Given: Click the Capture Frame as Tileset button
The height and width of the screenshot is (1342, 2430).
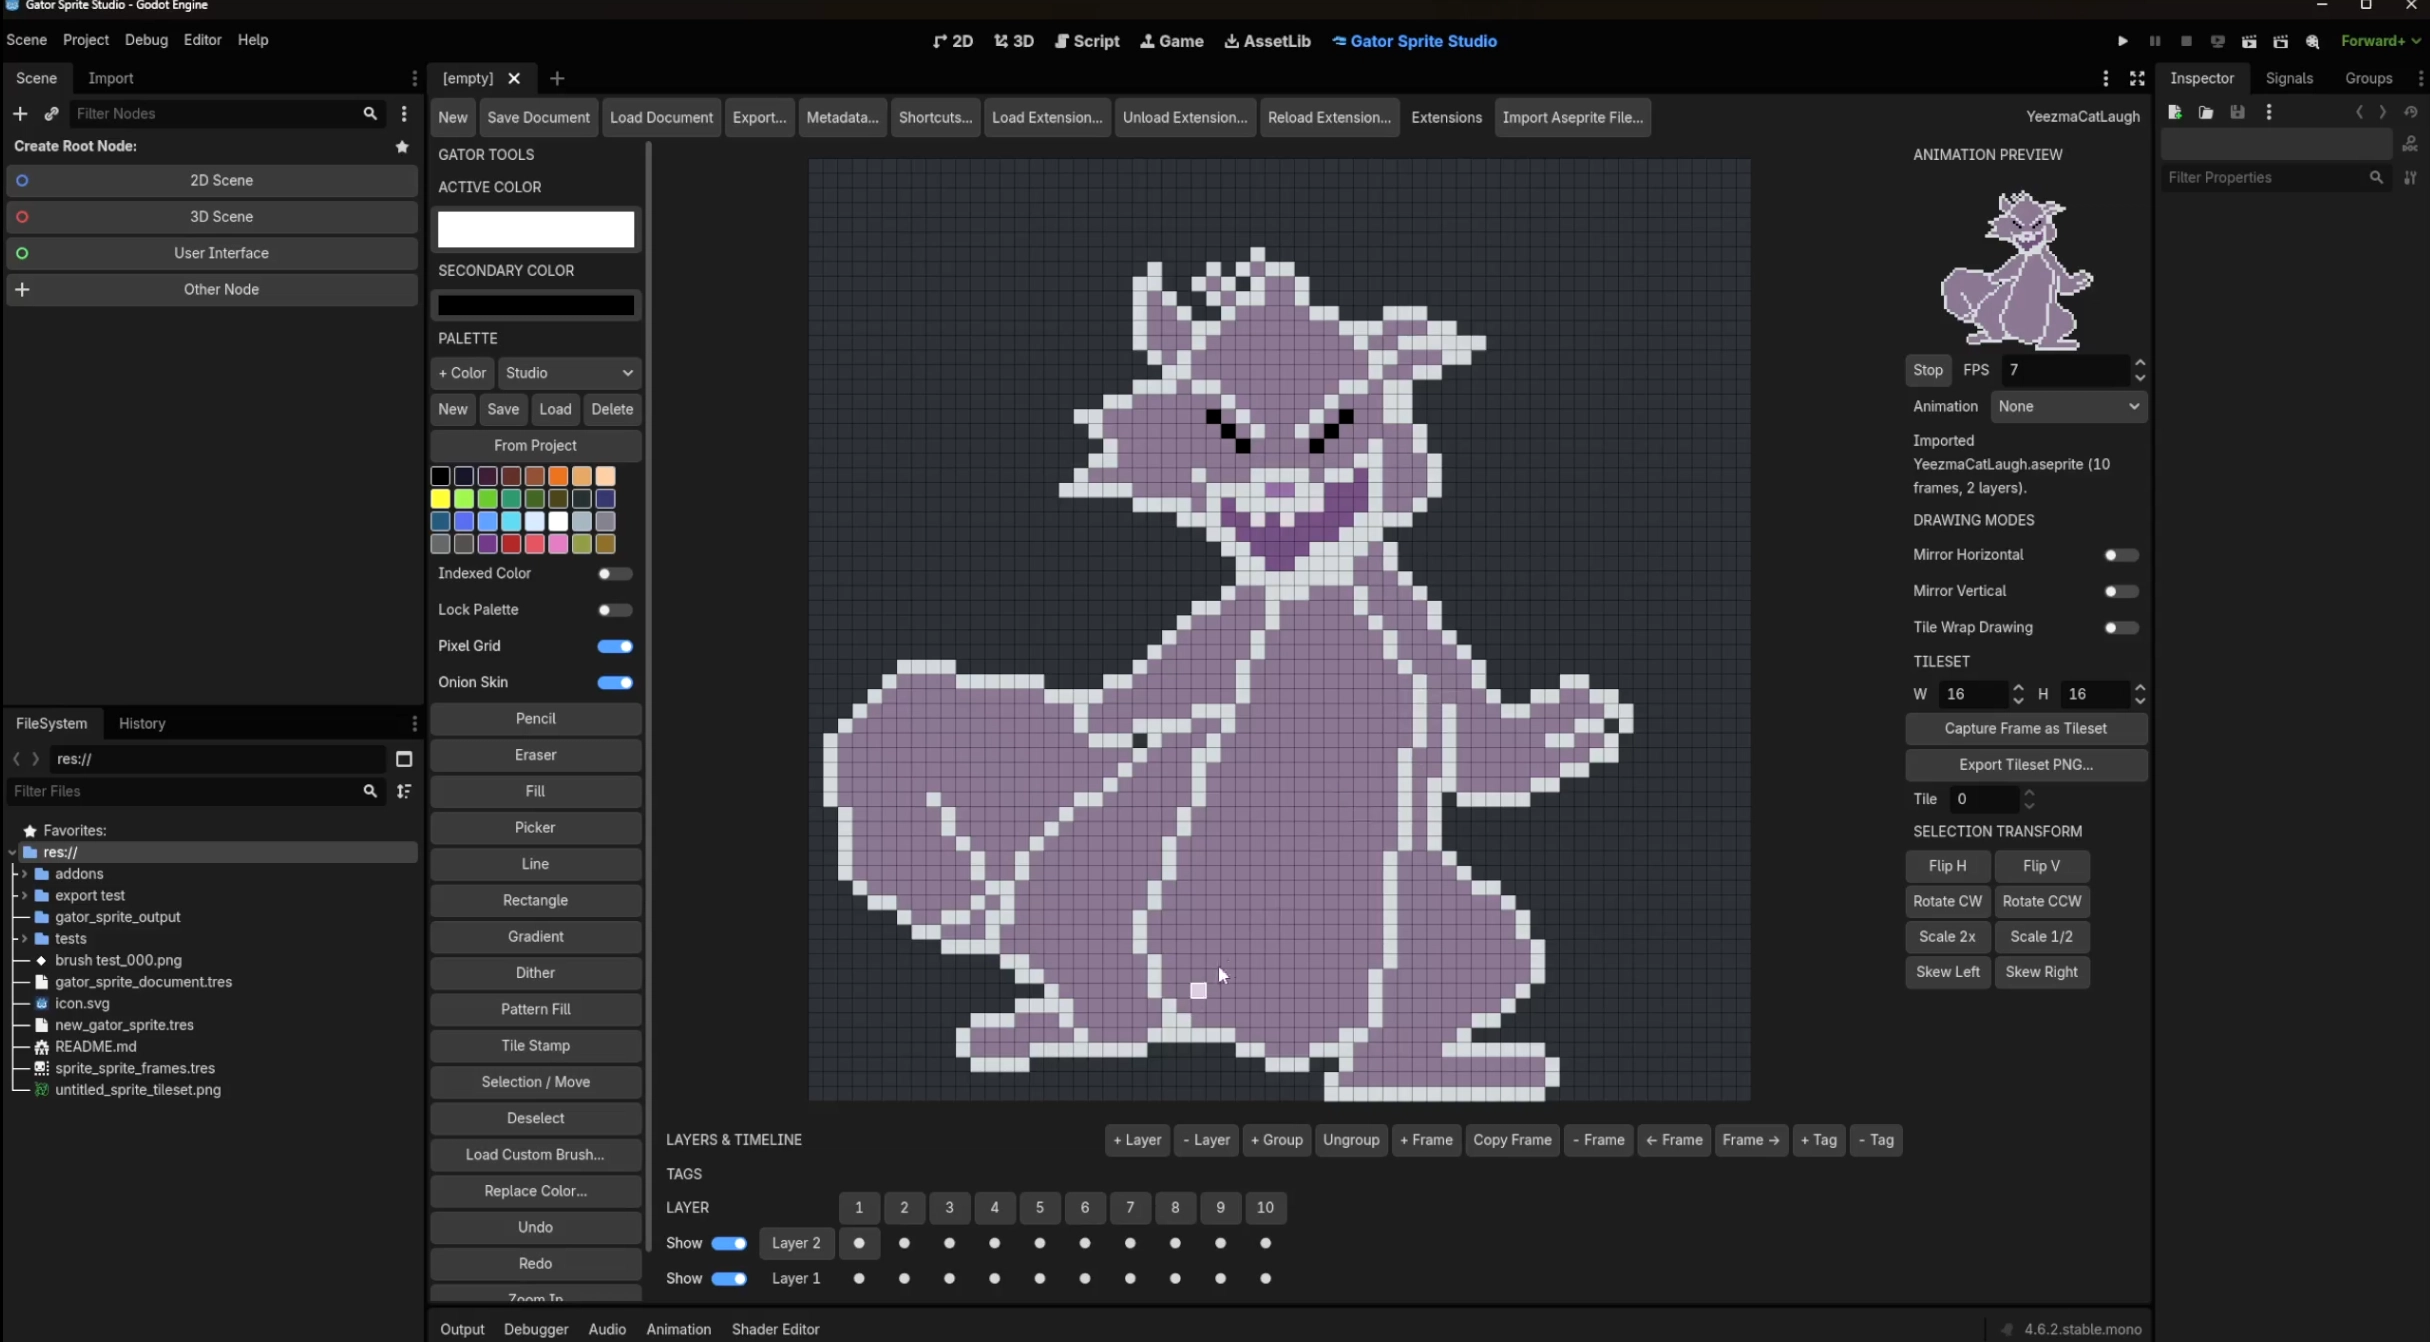Looking at the screenshot, I should pyautogui.click(x=2025, y=729).
